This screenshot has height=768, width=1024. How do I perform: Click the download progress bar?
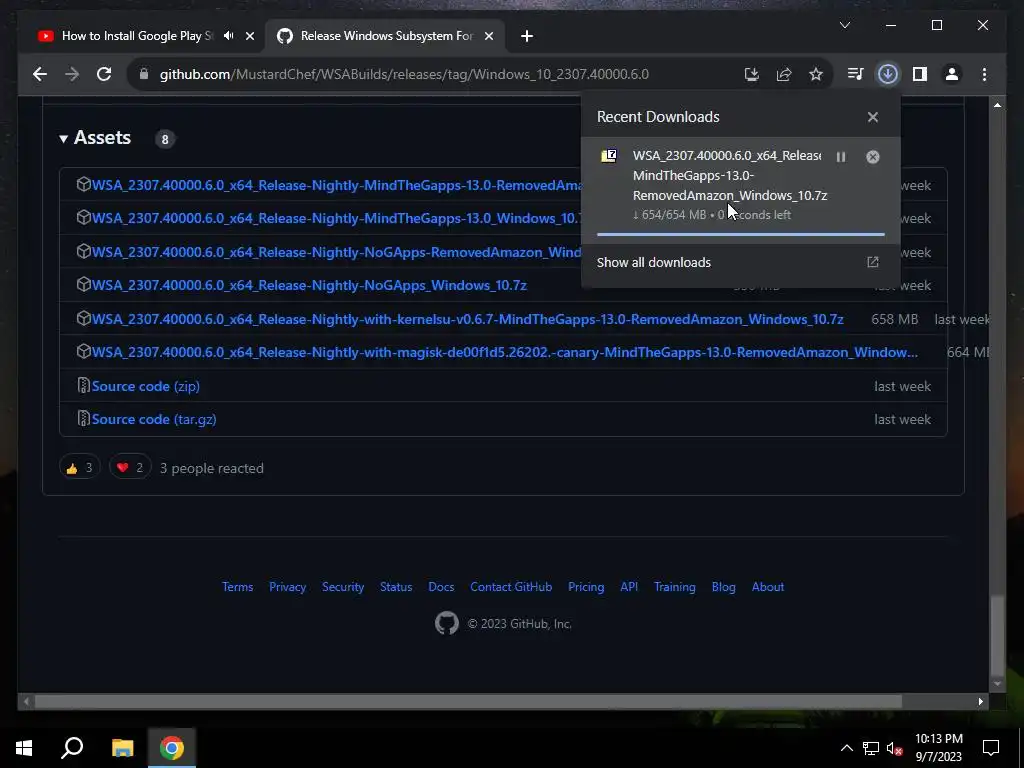741,234
